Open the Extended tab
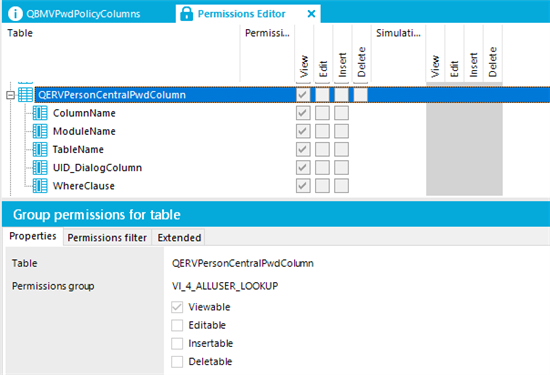550x375 pixels. point(179,237)
